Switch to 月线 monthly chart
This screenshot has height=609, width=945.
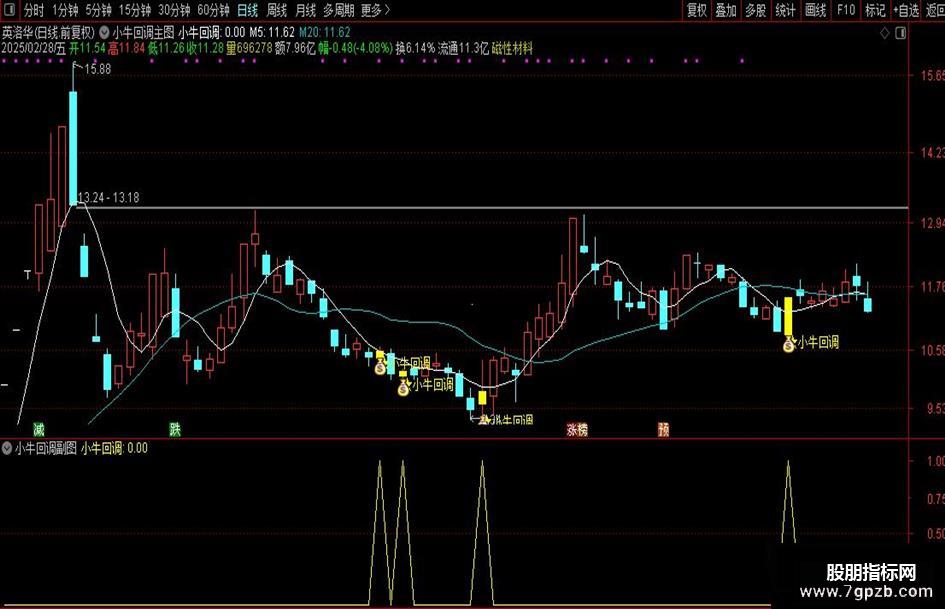tap(306, 10)
